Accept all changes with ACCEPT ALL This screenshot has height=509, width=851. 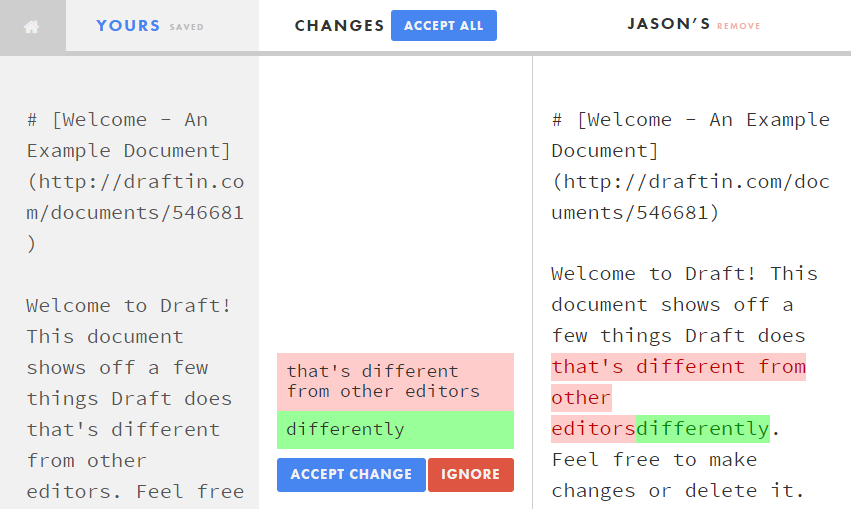[443, 26]
